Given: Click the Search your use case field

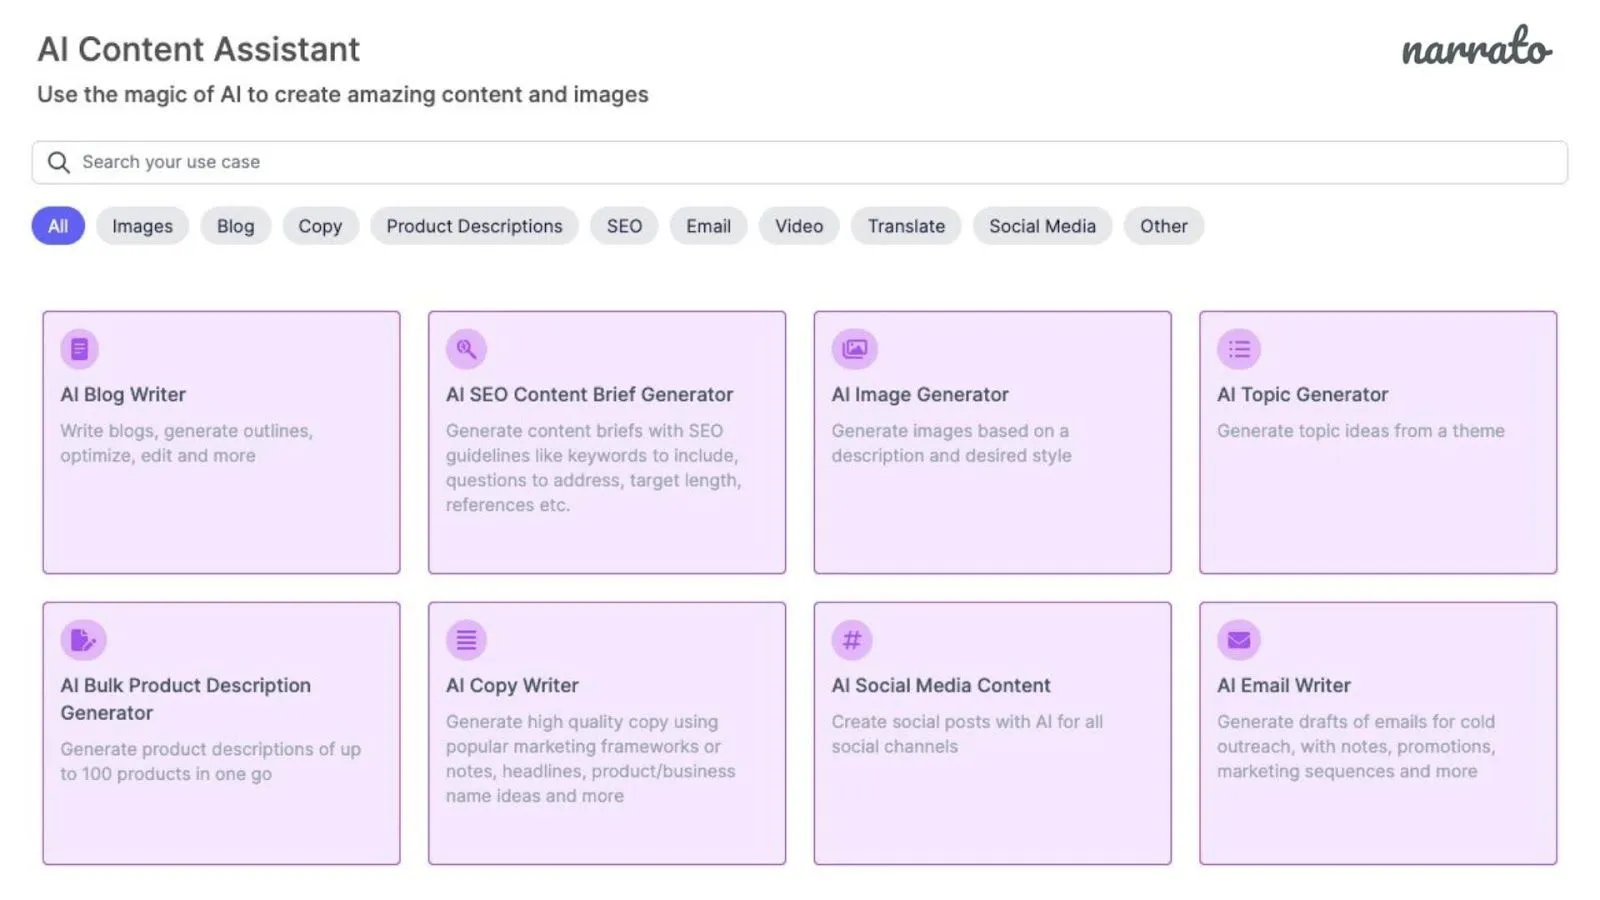Looking at the screenshot, I should coord(400,161).
